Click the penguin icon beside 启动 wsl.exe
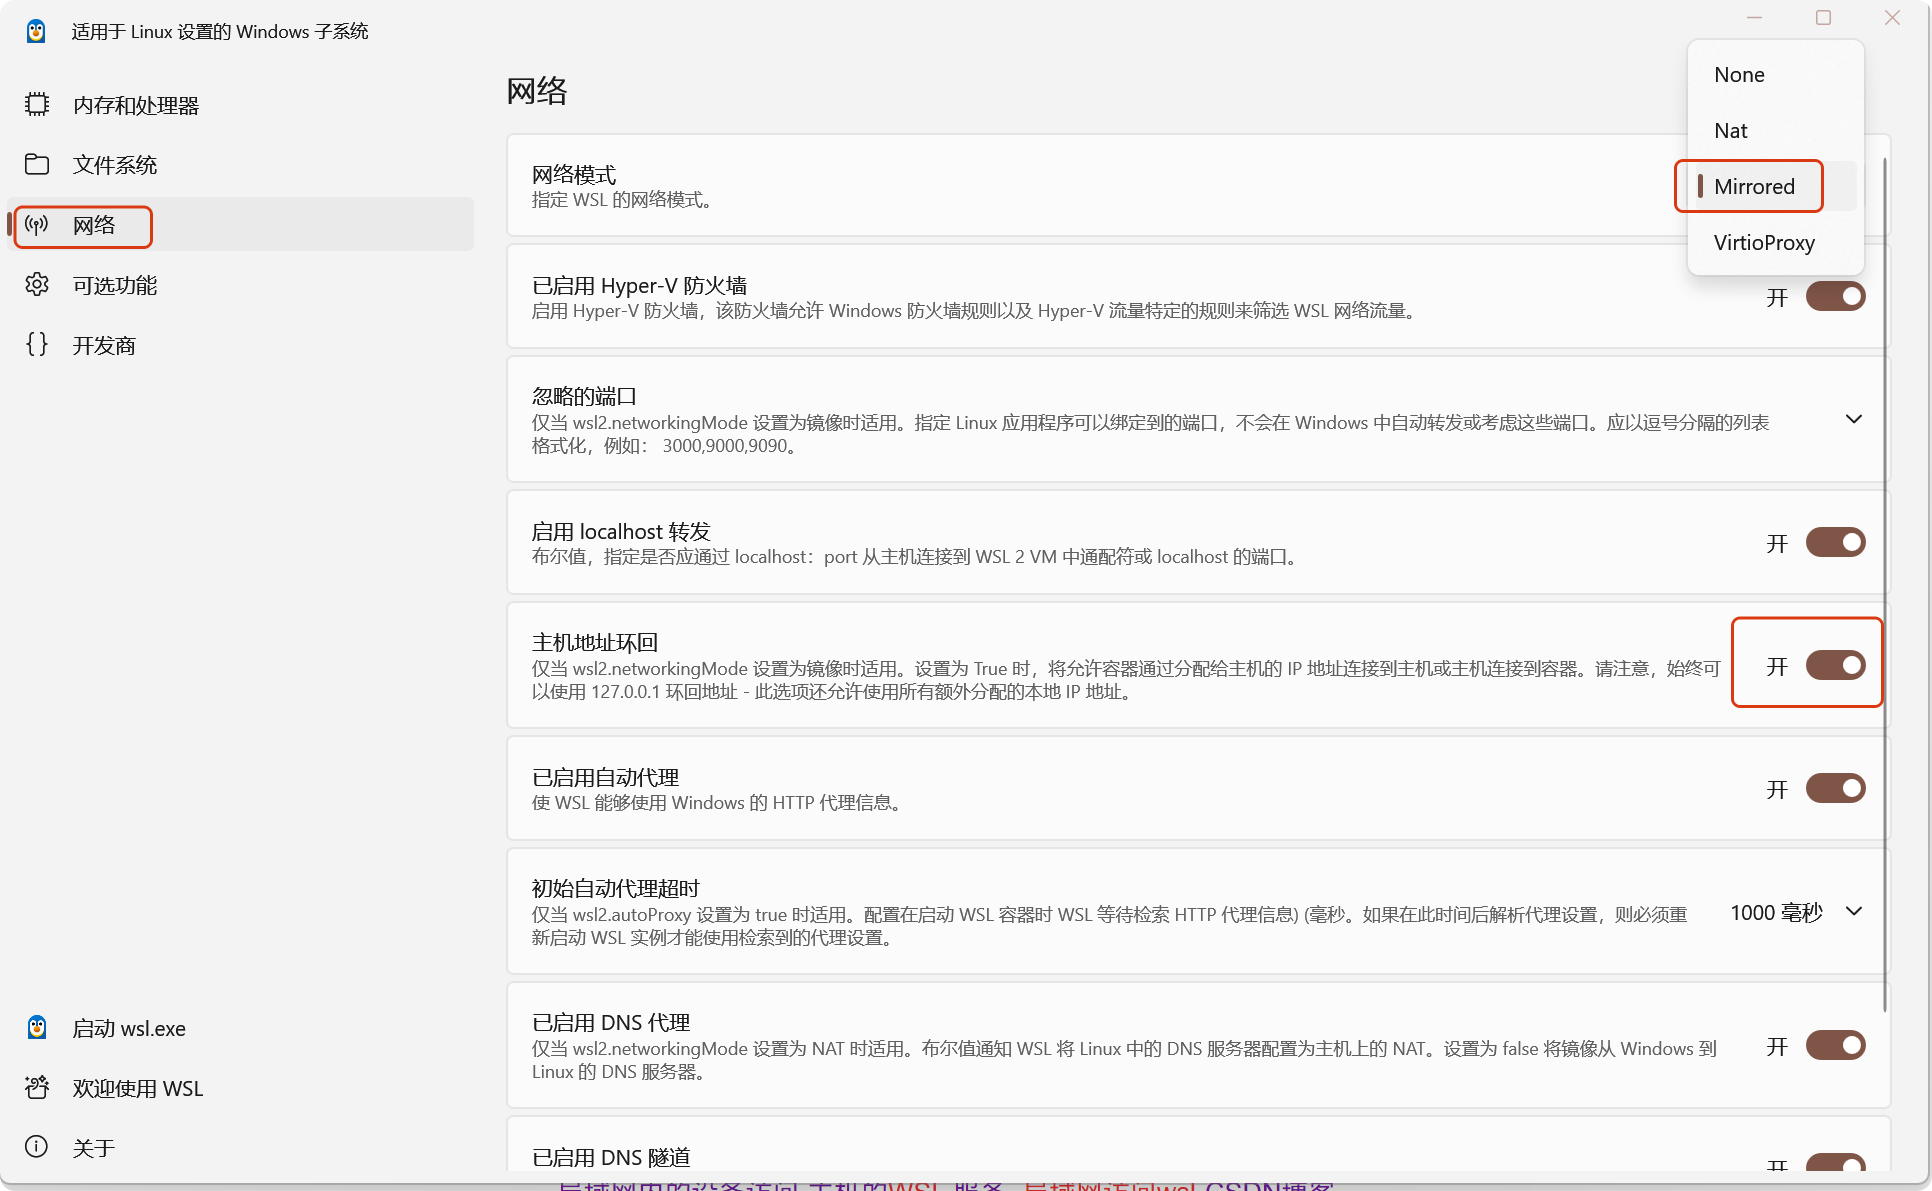The image size is (1932, 1191). point(37,1027)
